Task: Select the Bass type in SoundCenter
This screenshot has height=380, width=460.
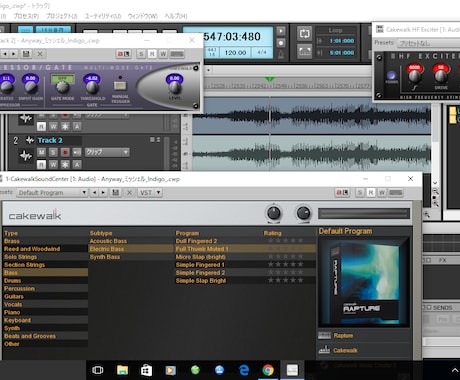Action: pos(45,273)
